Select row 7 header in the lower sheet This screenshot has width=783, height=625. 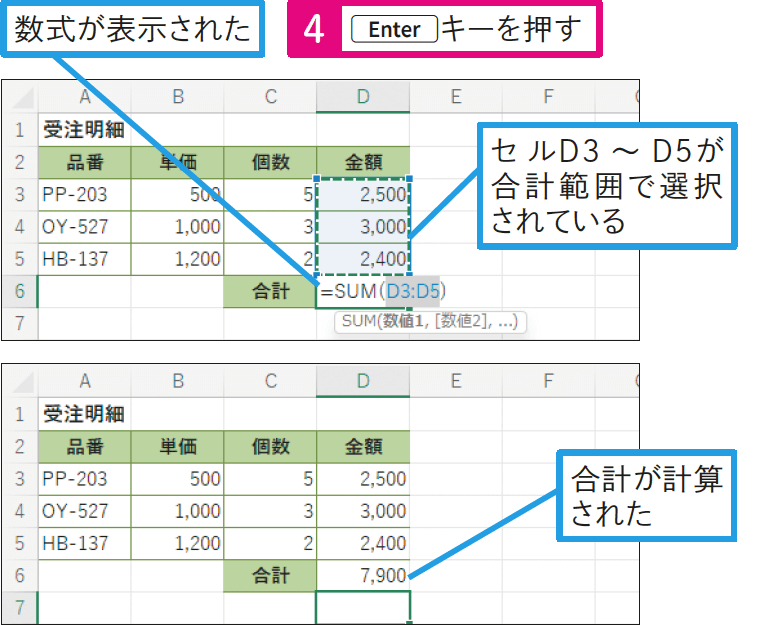pyautogui.click(x=20, y=608)
